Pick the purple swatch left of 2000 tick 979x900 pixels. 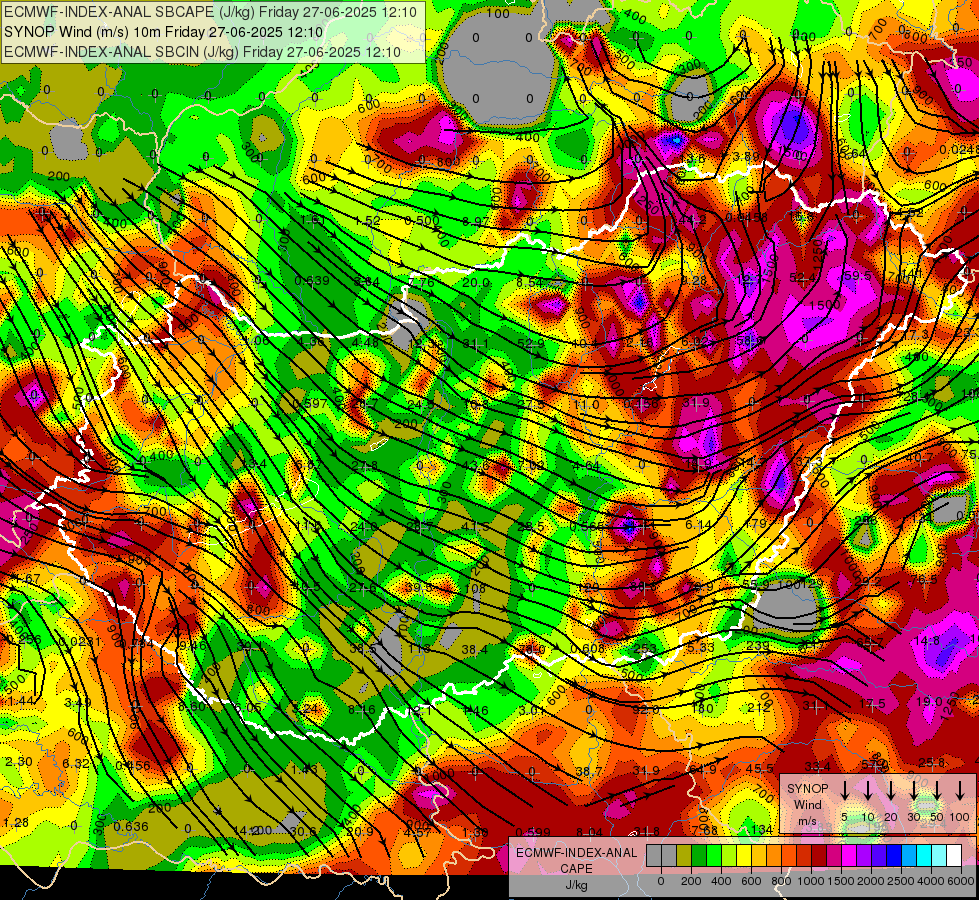pyautogui.click(x=864, y=855)
